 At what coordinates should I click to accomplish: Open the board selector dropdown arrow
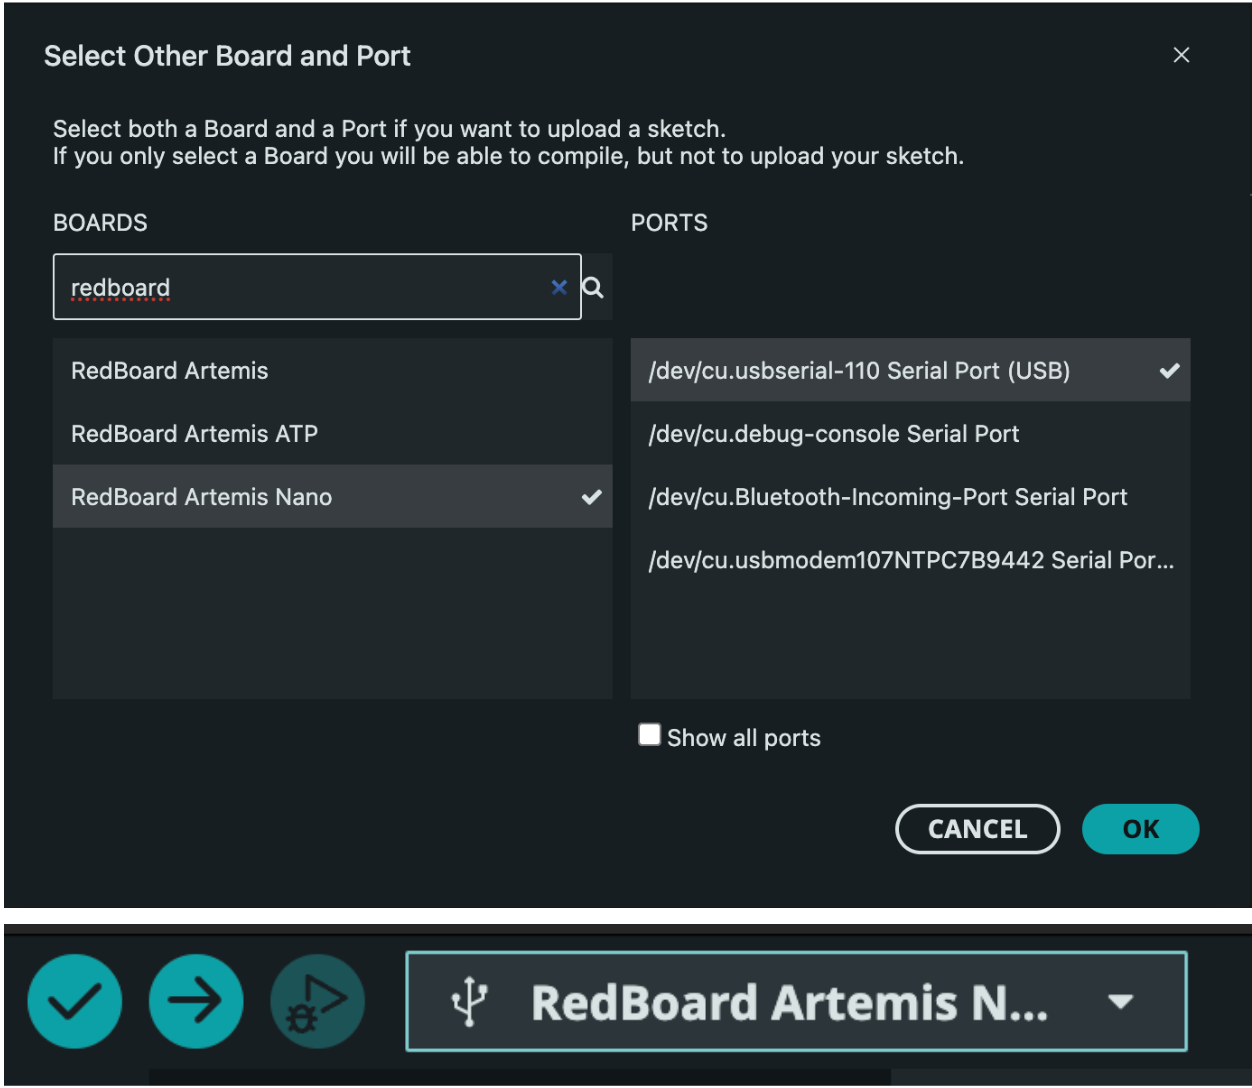(1121, 1002)
